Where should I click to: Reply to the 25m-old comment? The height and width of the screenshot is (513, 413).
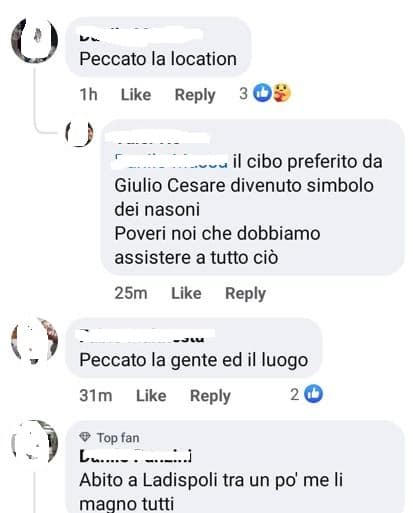245,294
